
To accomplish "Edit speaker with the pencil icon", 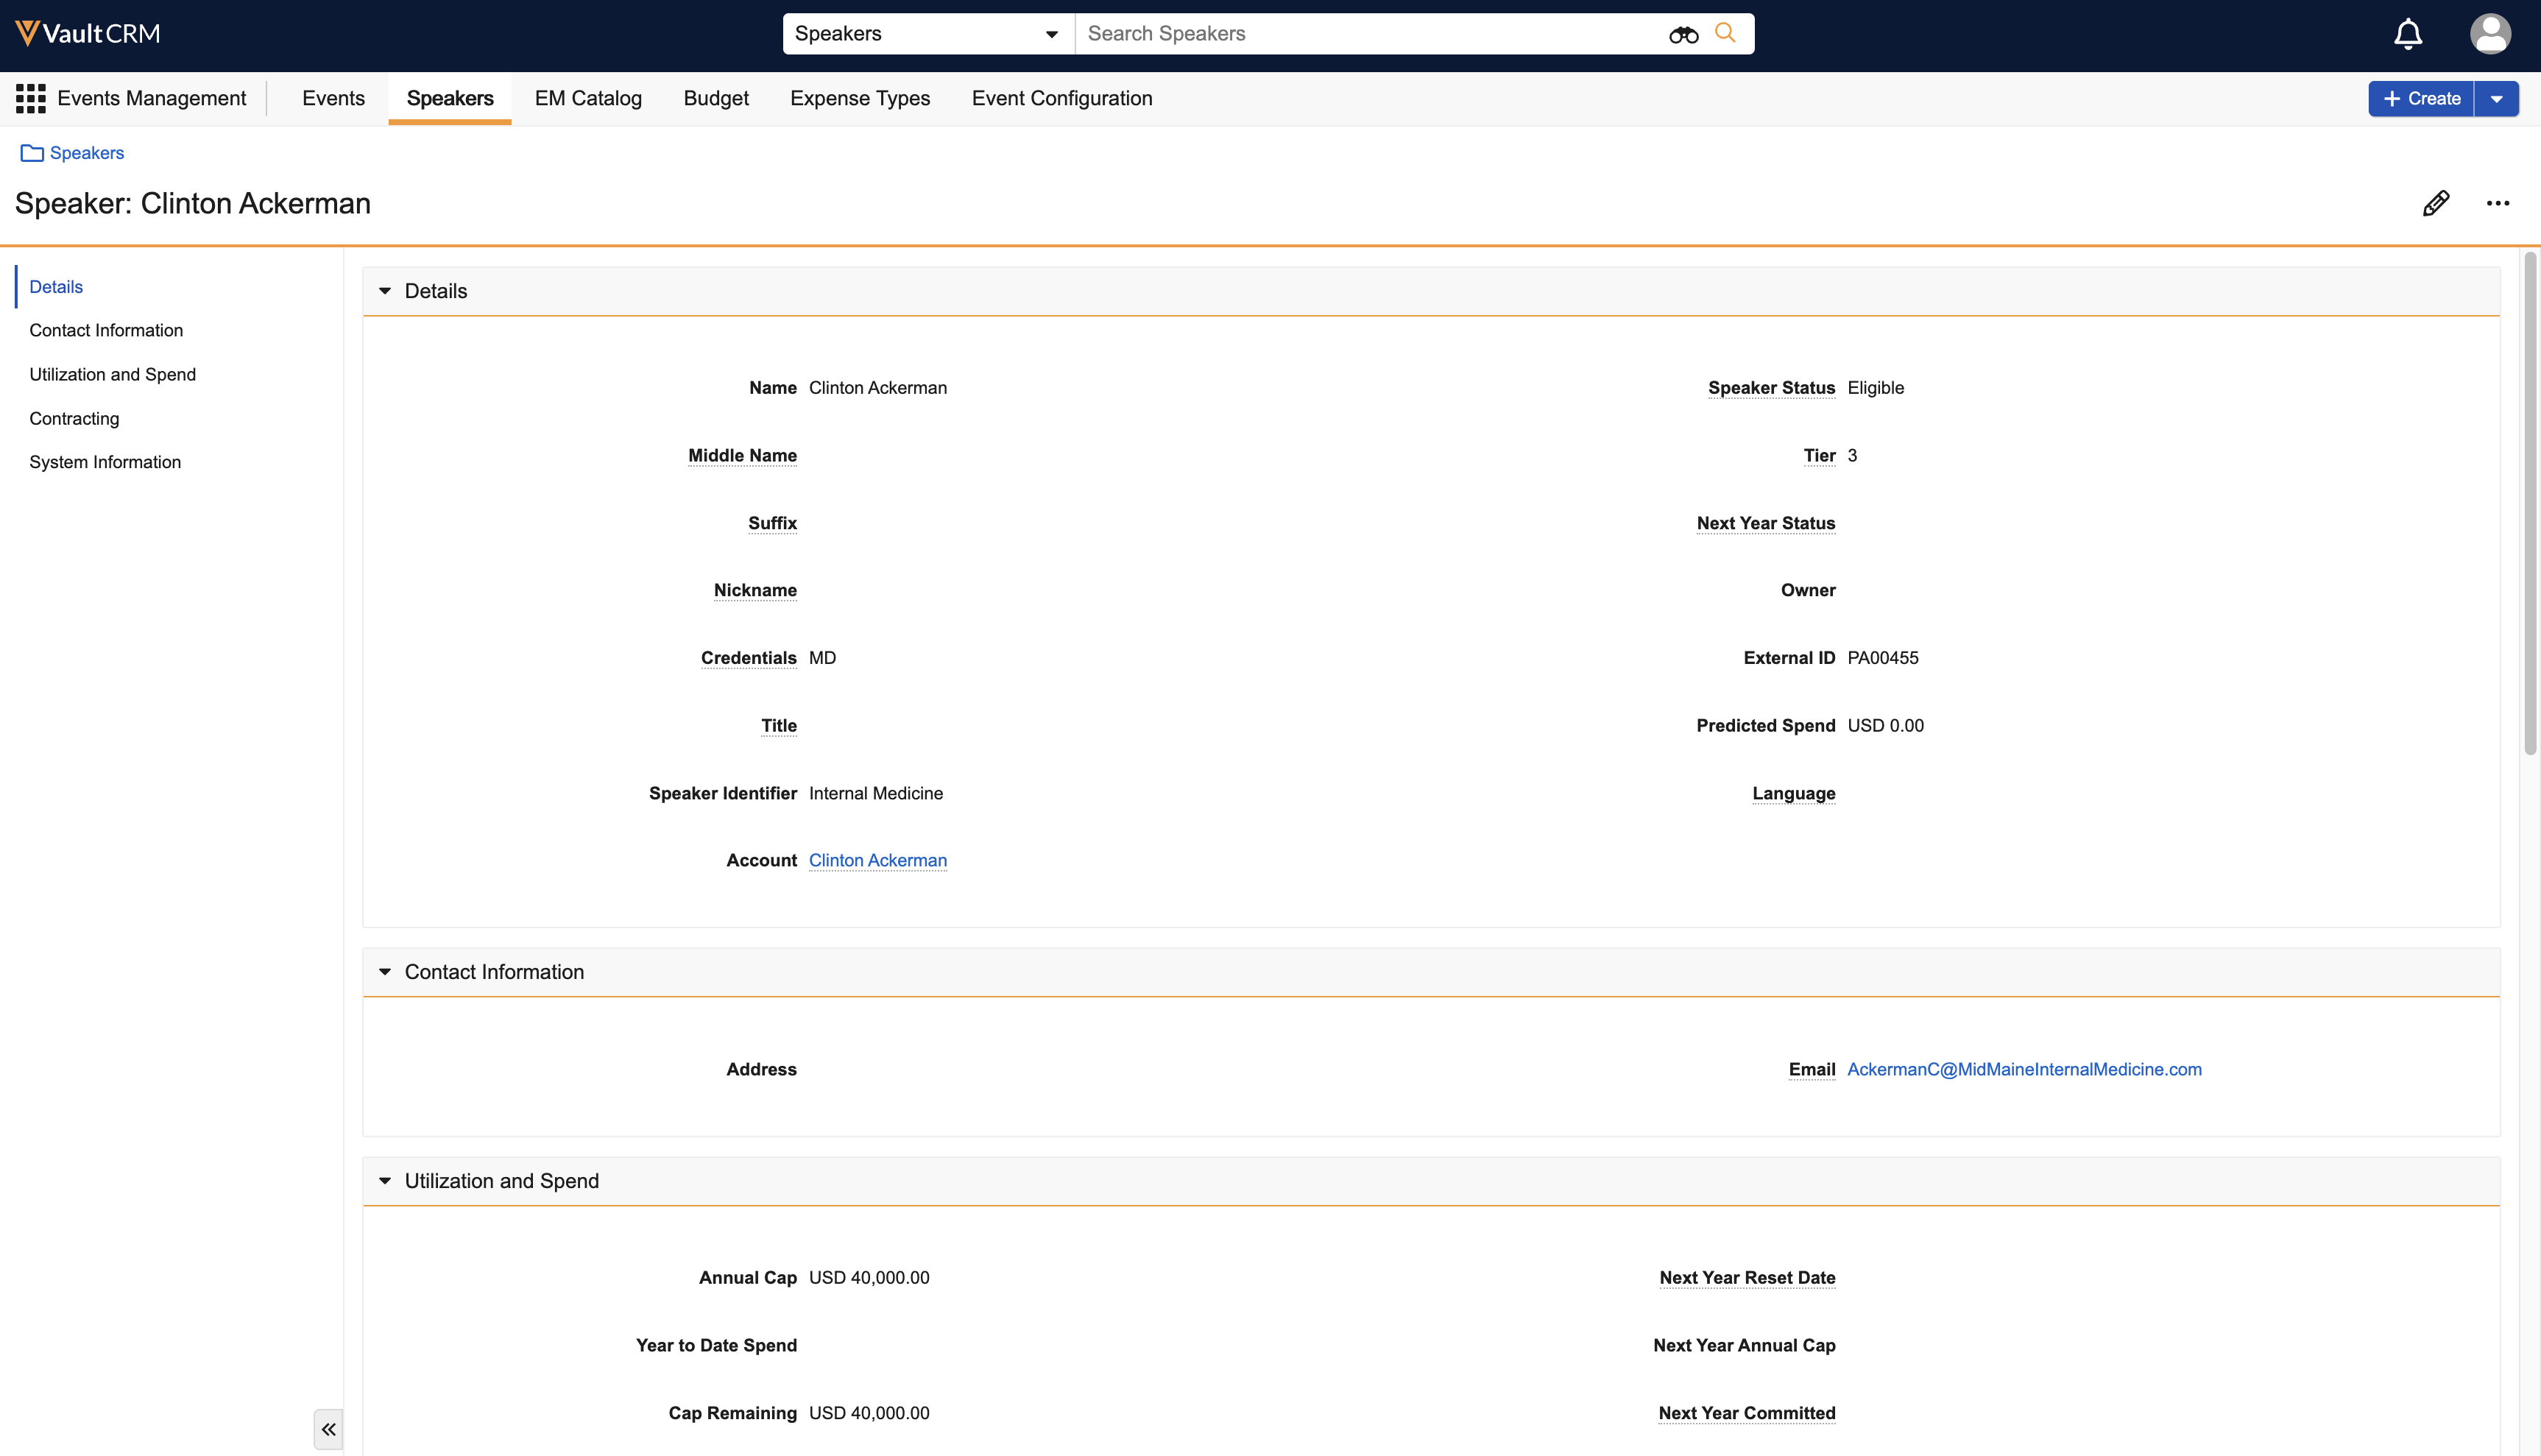I will pos(2435,203).
